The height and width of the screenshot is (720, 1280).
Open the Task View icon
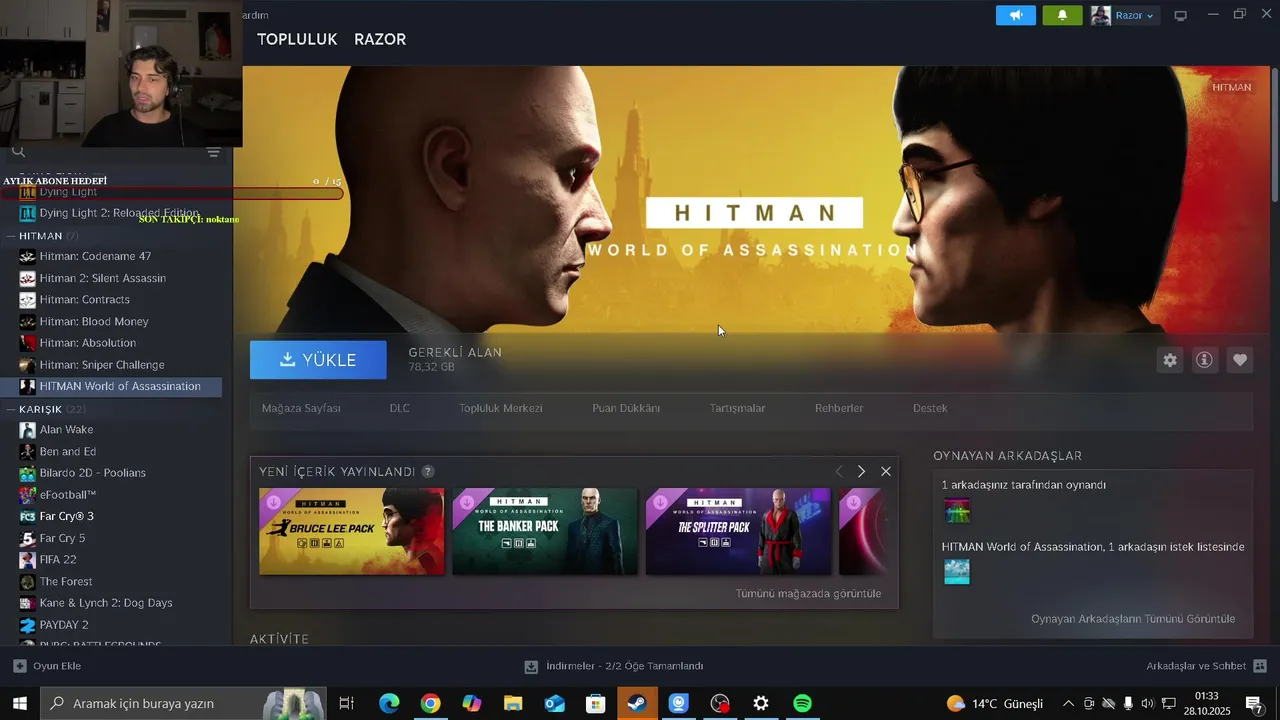point(346,703)
